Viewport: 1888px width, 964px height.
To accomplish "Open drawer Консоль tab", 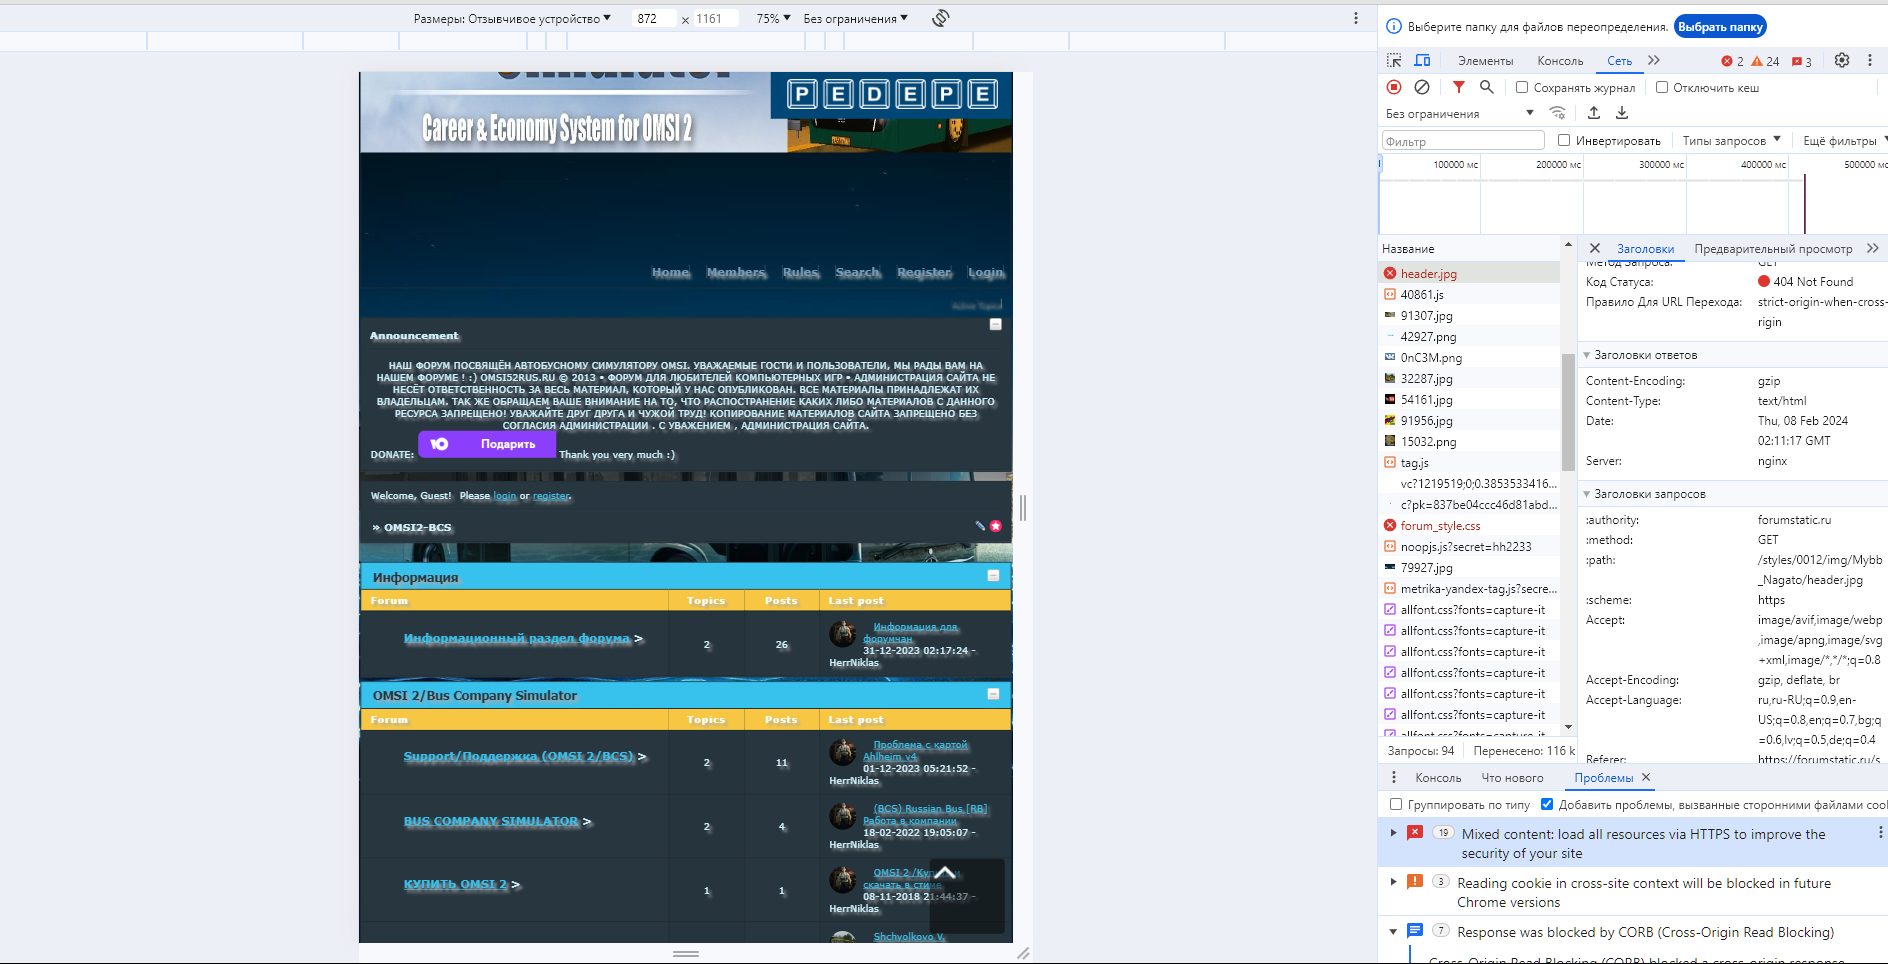I will pos(1438,778).
